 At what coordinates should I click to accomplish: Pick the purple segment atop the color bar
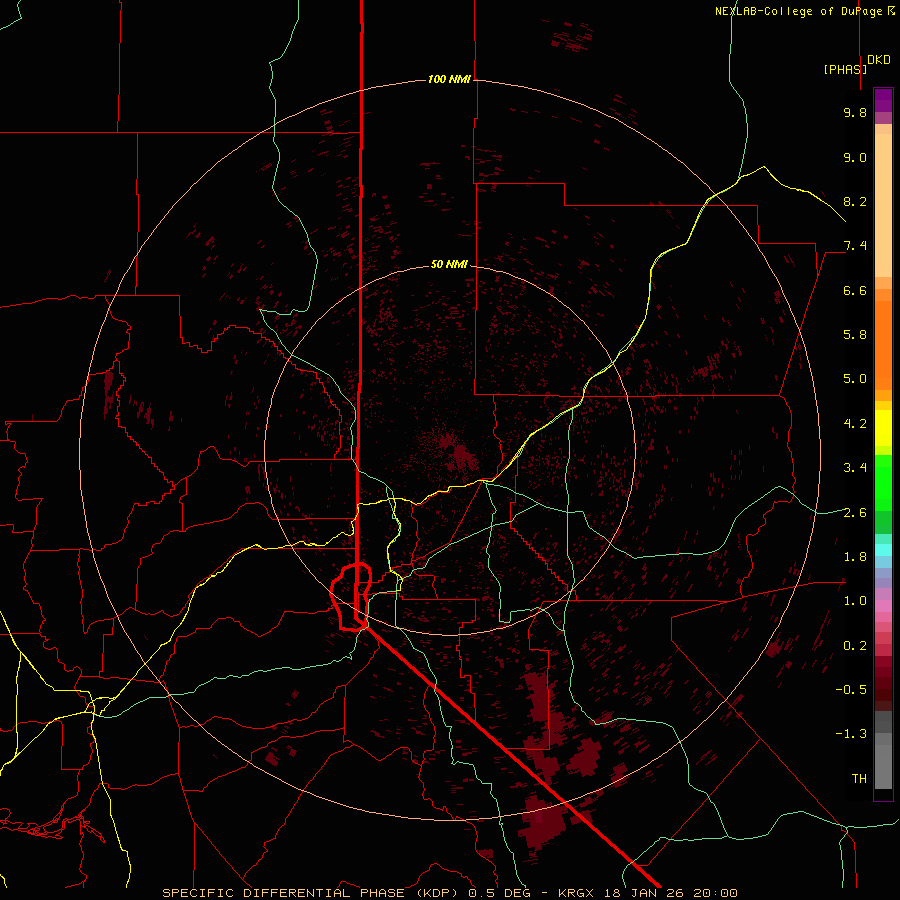point(883,100)
